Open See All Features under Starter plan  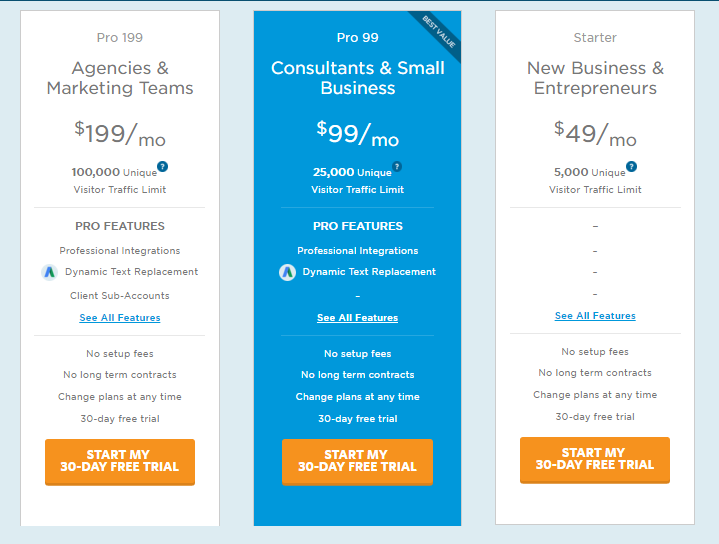(595, 316)
